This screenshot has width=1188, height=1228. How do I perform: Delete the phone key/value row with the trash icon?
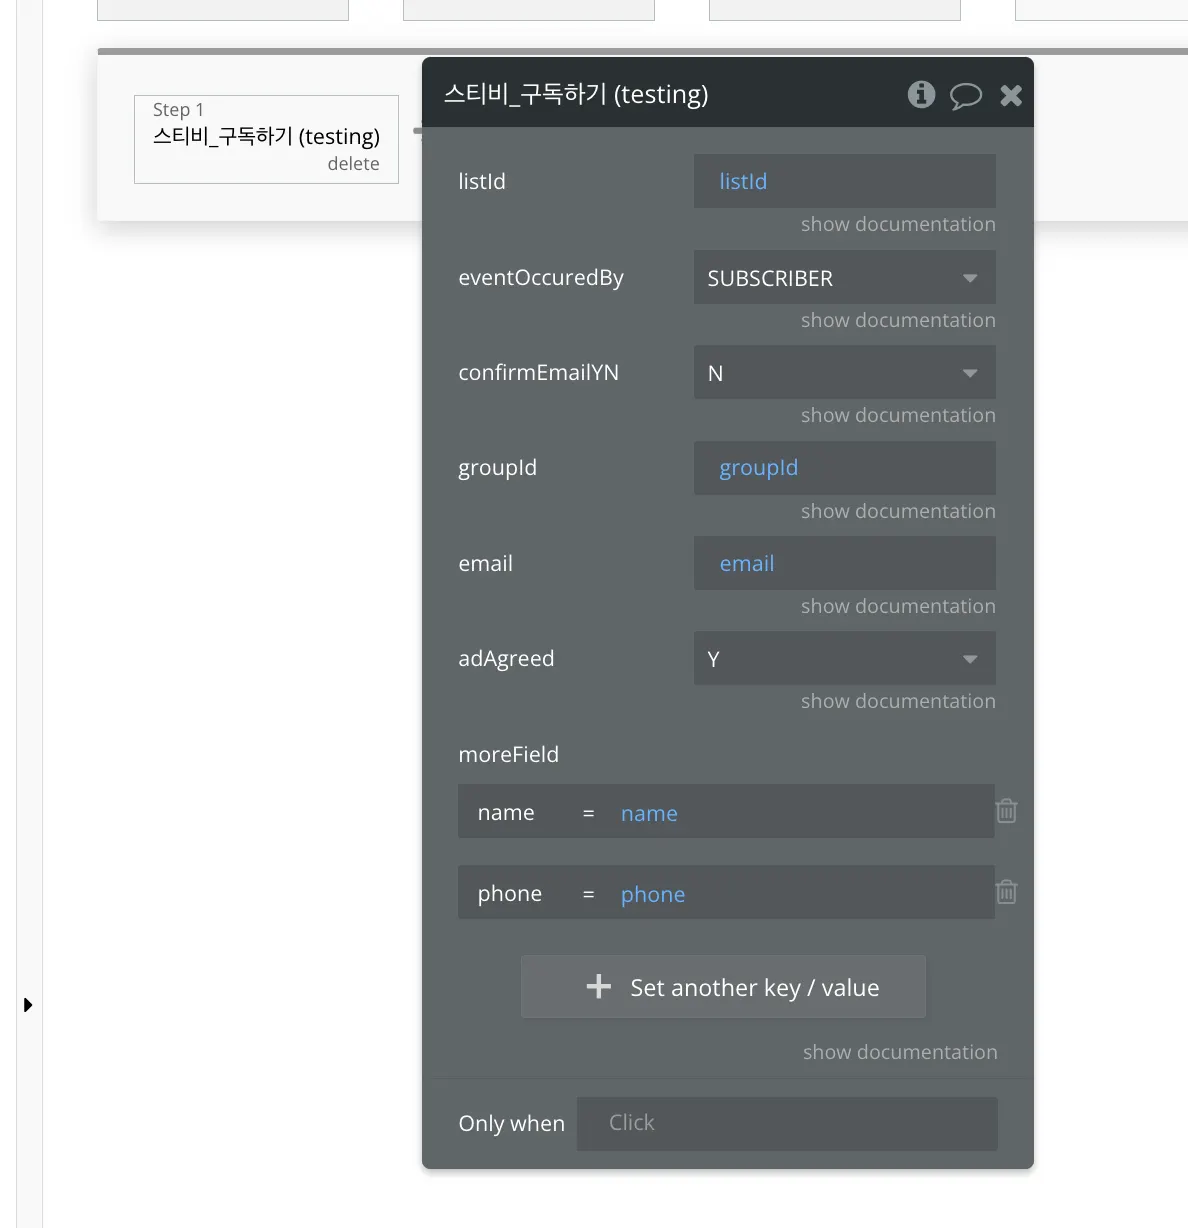[x=1007, y=892]
